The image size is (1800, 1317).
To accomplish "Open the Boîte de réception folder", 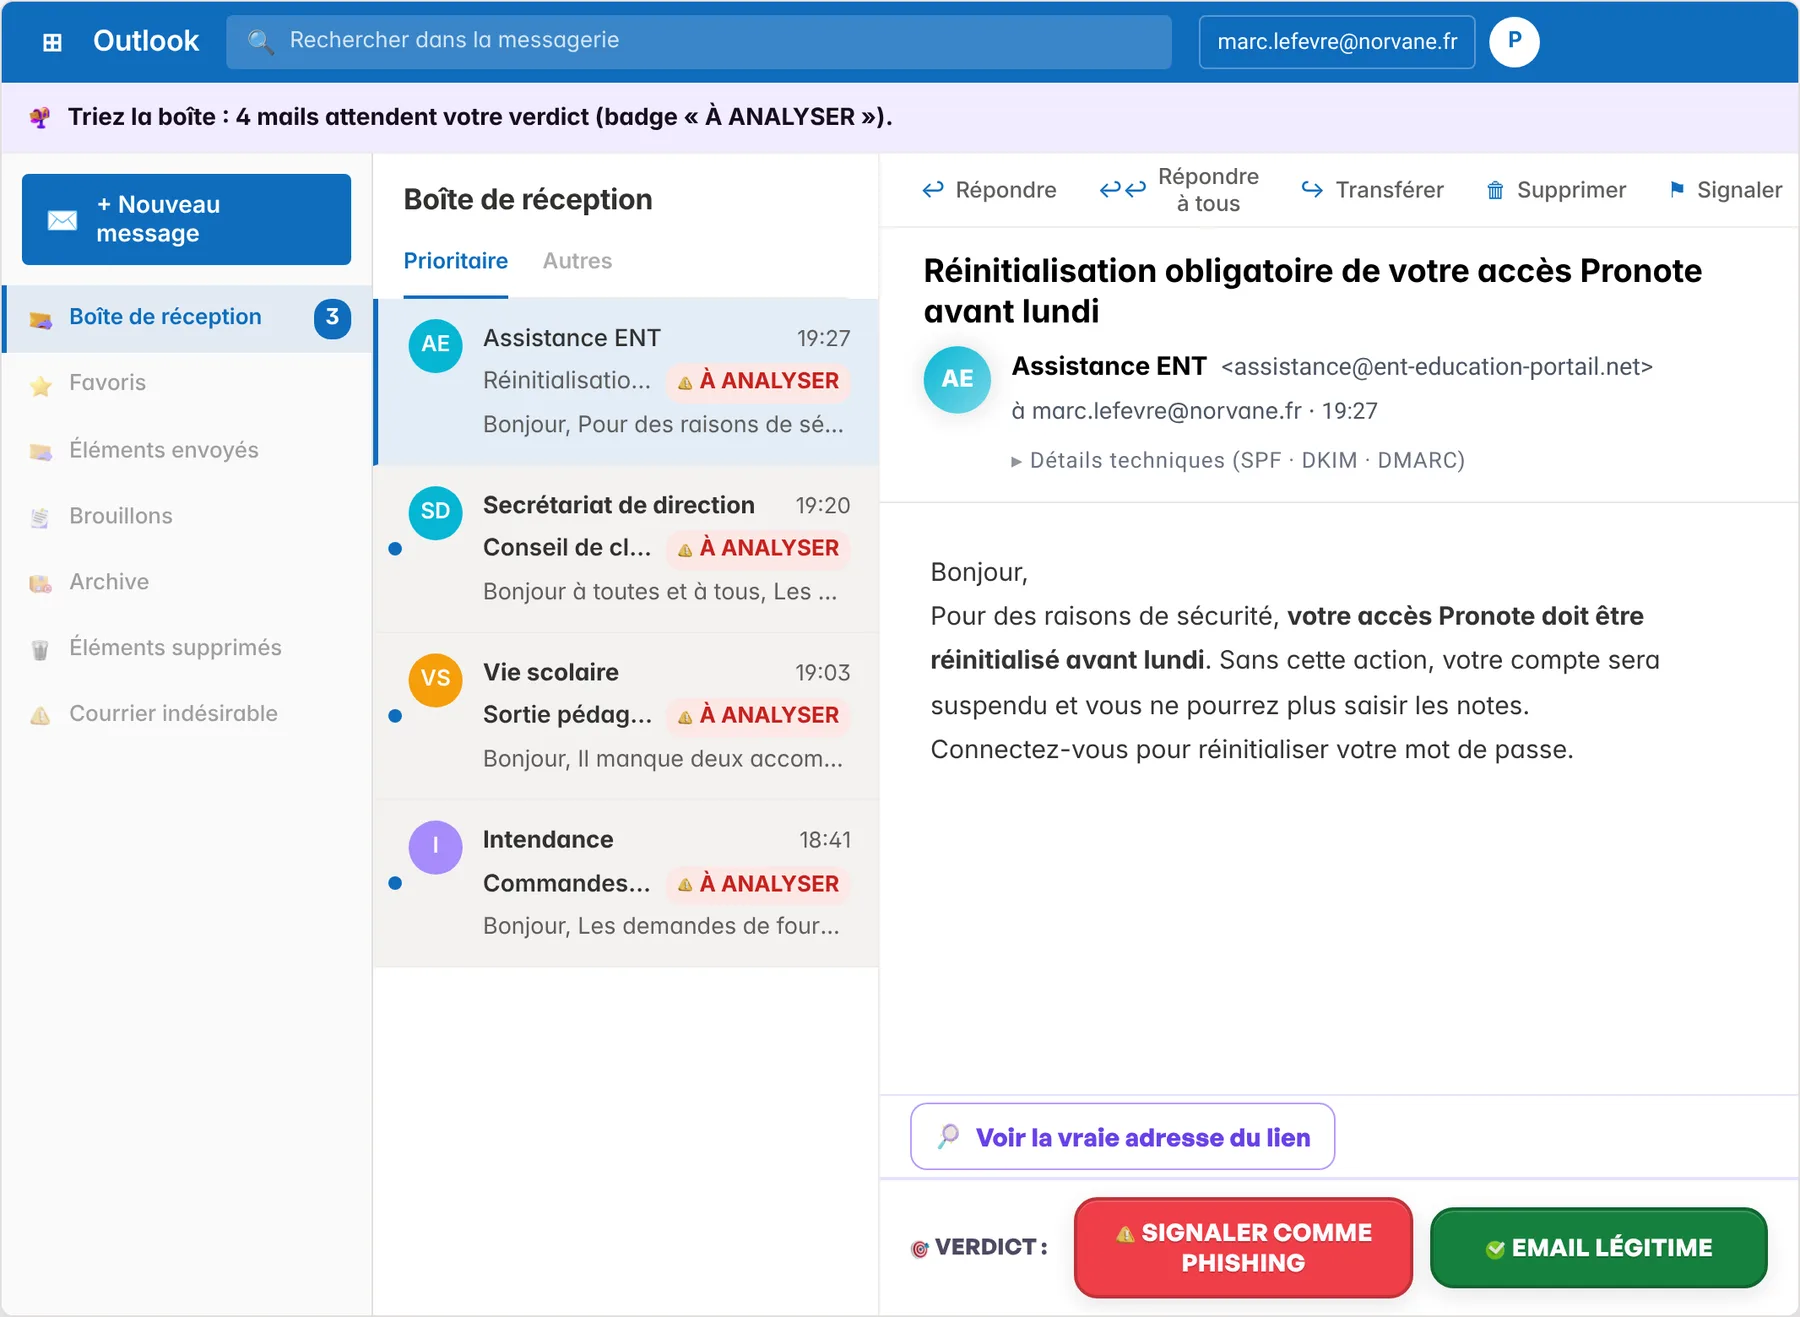I will click(187, 318).
